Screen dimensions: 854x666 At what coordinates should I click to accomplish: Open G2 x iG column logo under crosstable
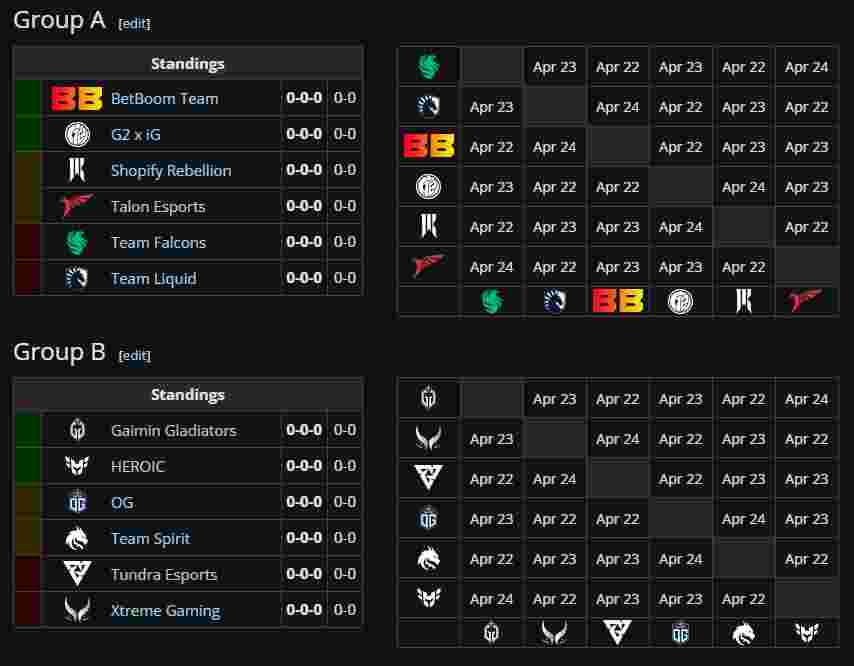(x=680, y=301)
